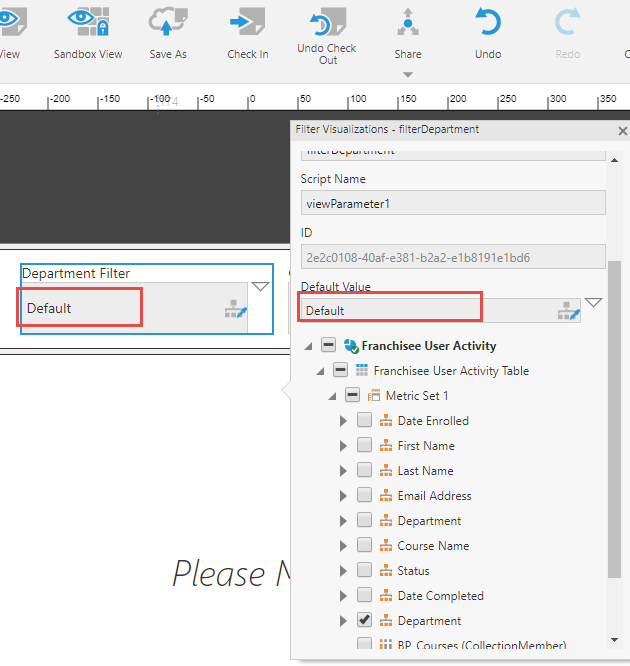Check the Course Name checkbox
The width and height of the screenshot is (630, 666).
364,545
